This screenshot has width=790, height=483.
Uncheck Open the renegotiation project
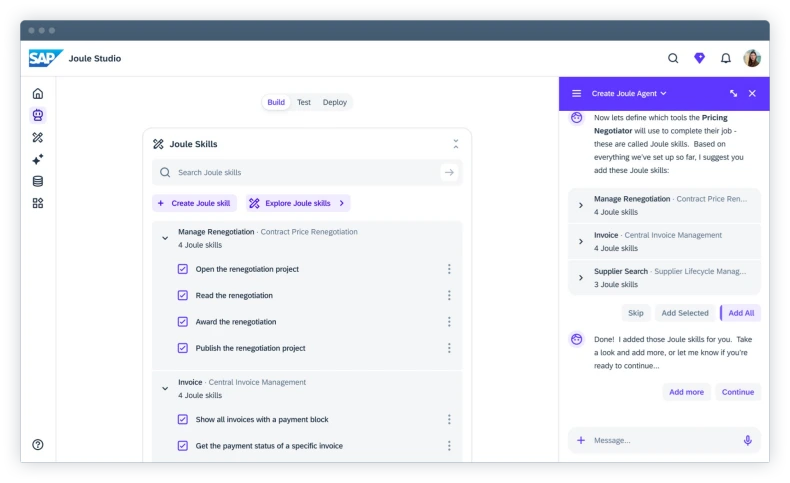pos(183,269)
